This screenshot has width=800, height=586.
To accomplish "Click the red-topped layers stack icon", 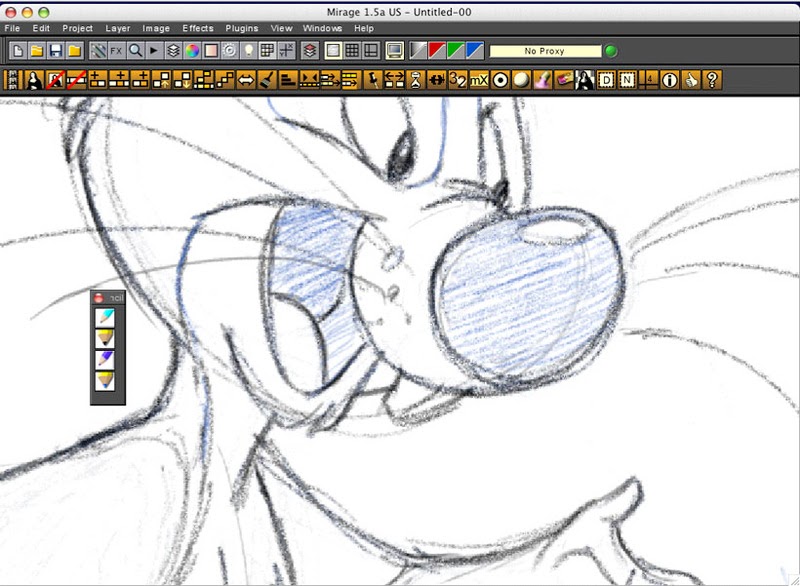I will click(x=310, y=50).
